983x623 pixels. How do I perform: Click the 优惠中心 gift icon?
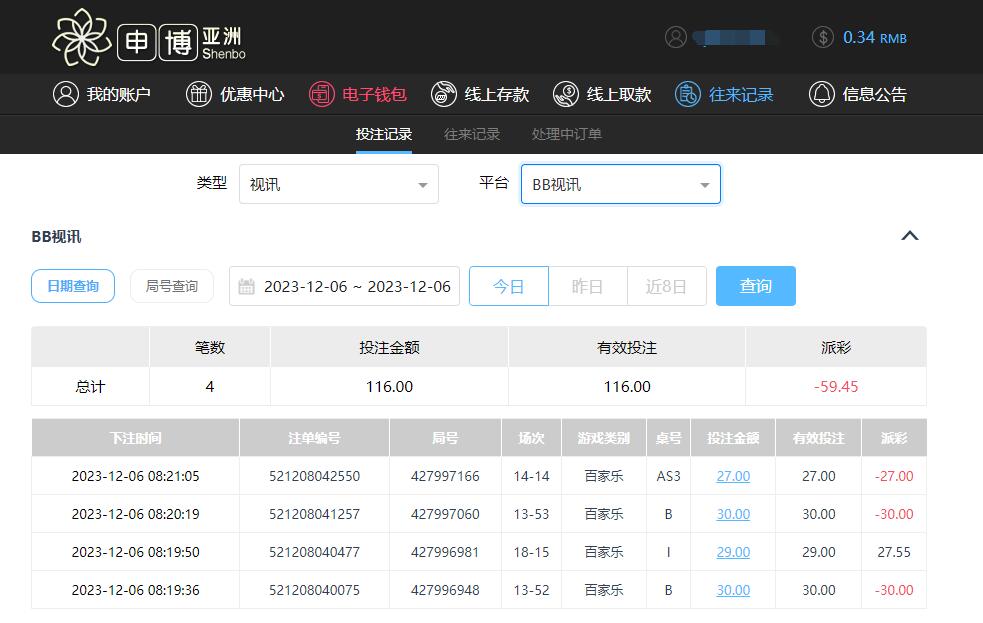[199, 94]
